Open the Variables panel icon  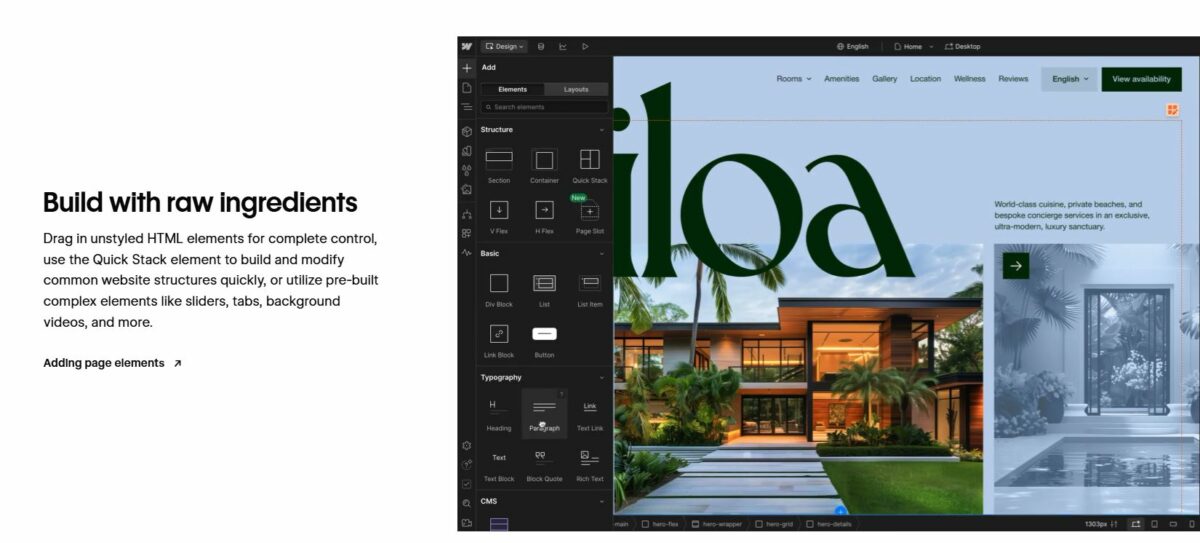[x=467, y=170]
